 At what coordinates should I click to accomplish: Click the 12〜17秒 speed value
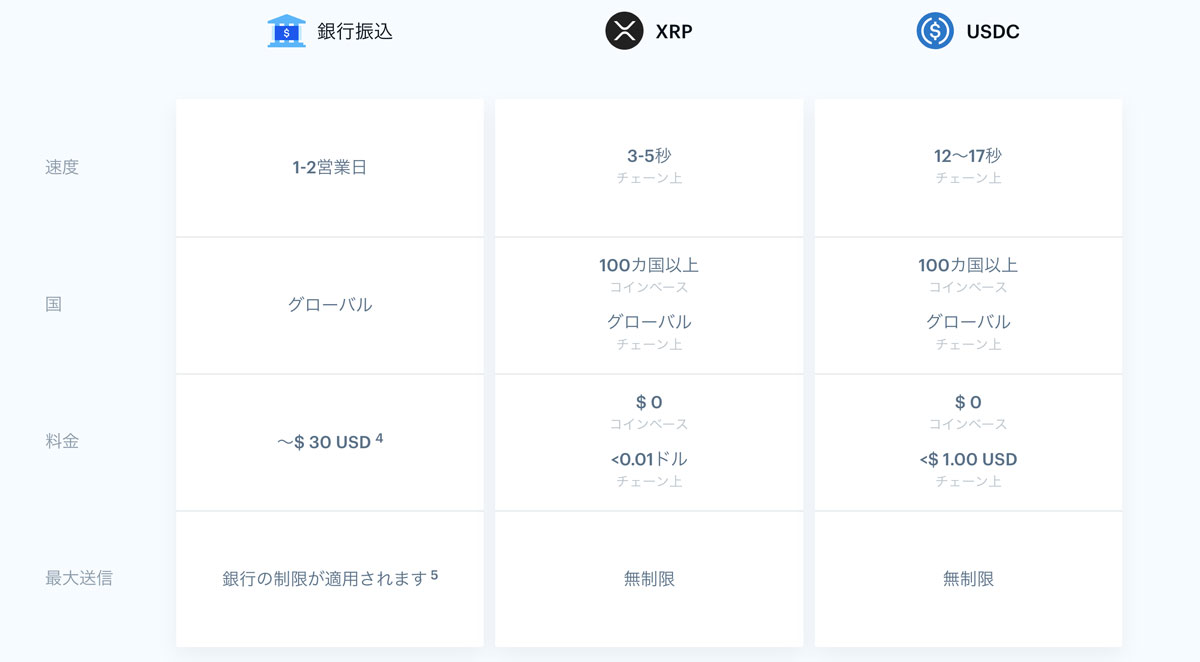(968, 156)
